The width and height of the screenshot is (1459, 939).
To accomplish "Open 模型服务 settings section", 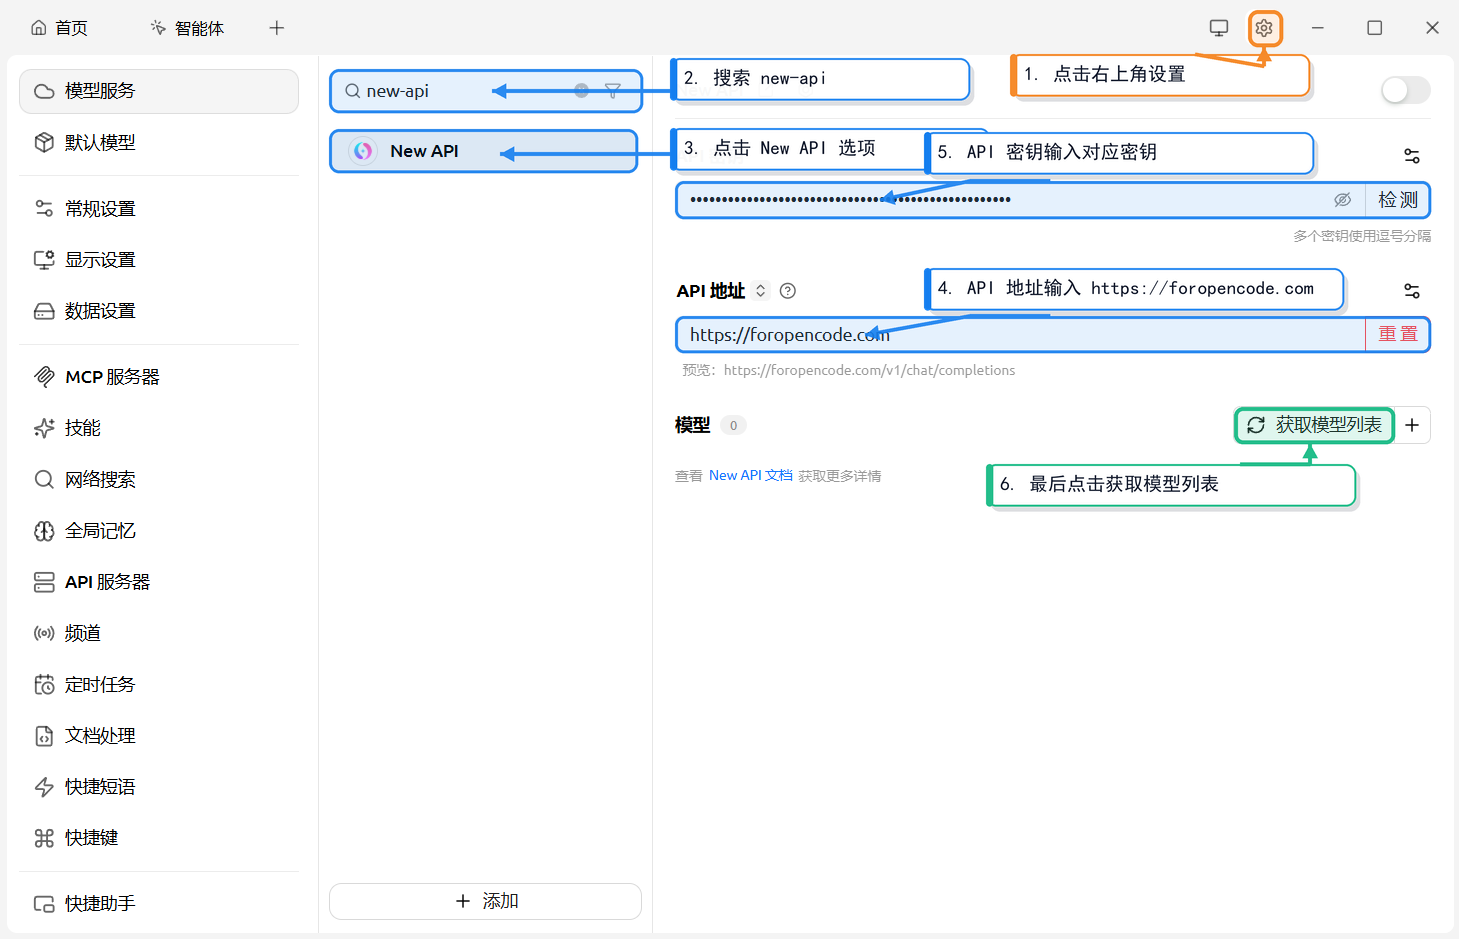I will pos(159,91).
